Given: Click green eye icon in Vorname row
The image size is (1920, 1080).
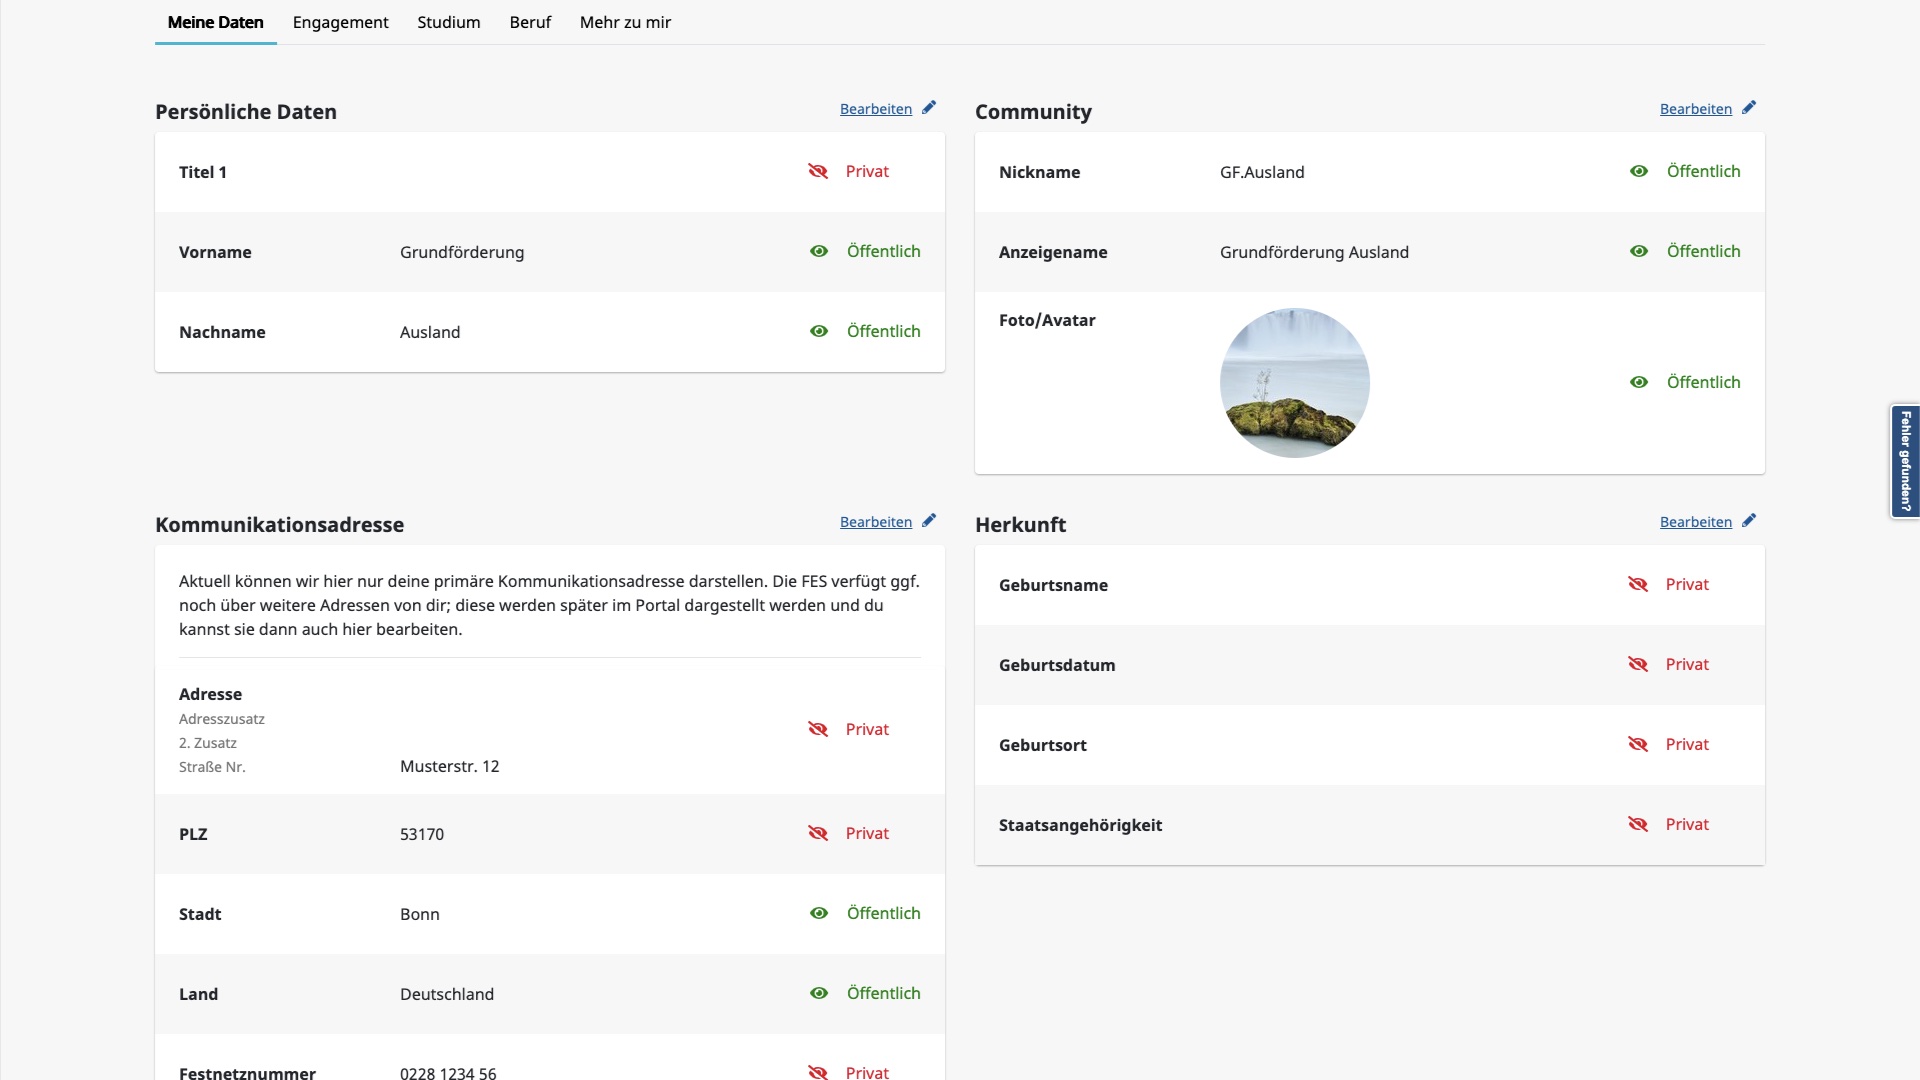Looking at the screenshot, I should tap(819, 251).
